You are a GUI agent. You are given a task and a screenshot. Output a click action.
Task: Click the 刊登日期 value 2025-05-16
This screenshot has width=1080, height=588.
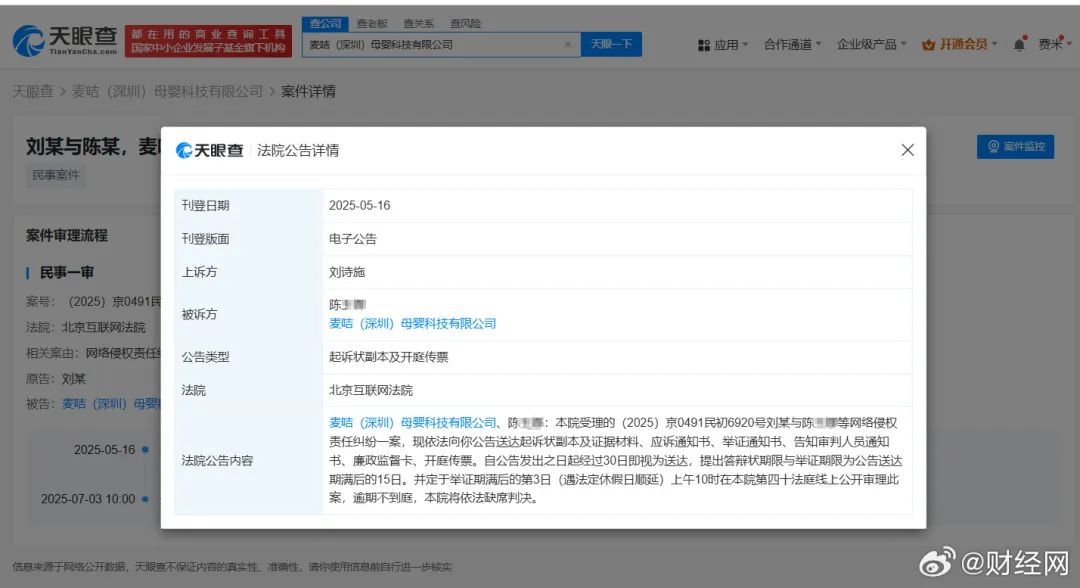(360, 205)
